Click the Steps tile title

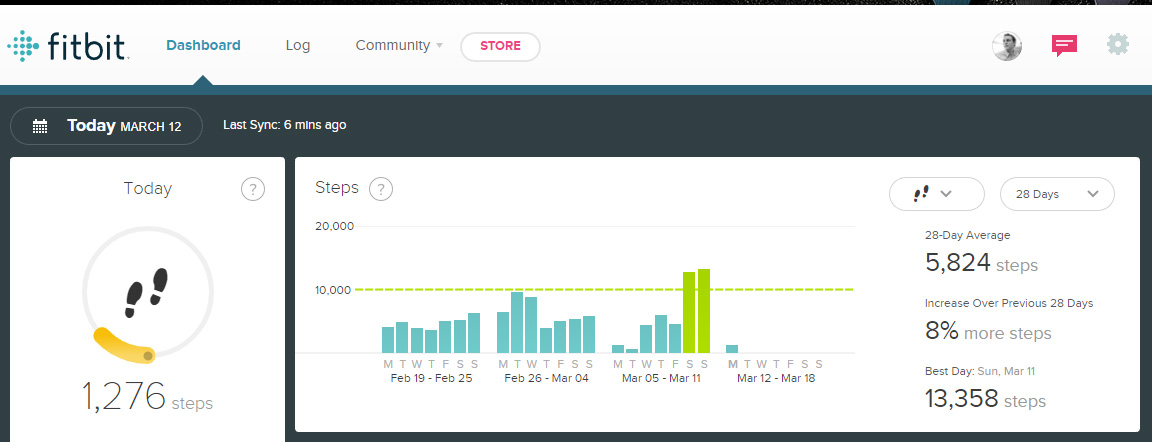pyautogui.click(x=337, y=187)
